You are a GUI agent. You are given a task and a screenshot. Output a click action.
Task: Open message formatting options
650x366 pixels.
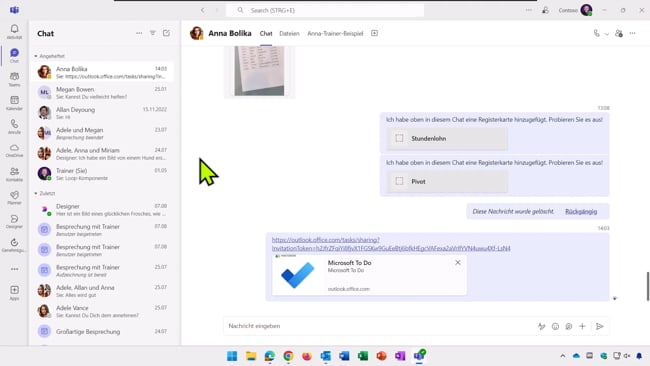tap(541, 326)
